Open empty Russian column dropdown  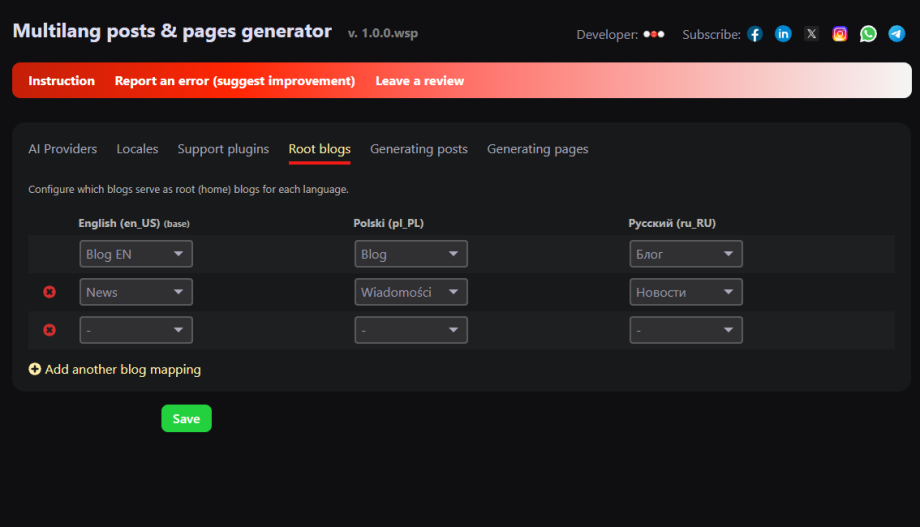click(x=686, y=330)
